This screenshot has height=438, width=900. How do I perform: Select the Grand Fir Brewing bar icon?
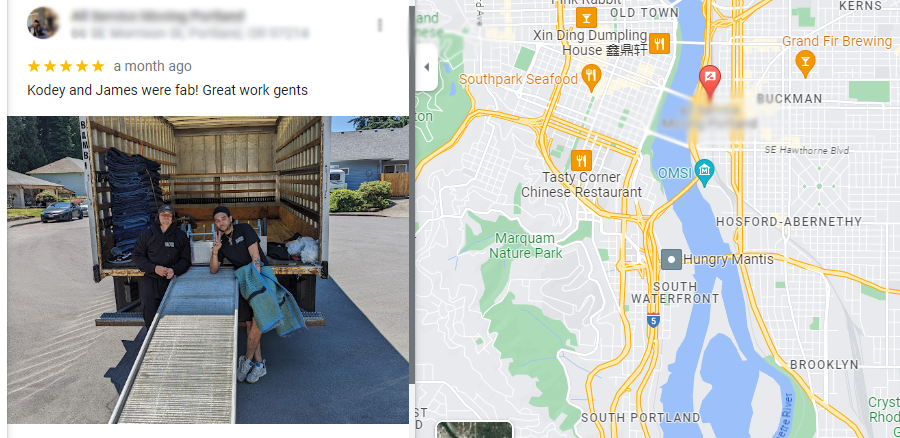point(805,61)
